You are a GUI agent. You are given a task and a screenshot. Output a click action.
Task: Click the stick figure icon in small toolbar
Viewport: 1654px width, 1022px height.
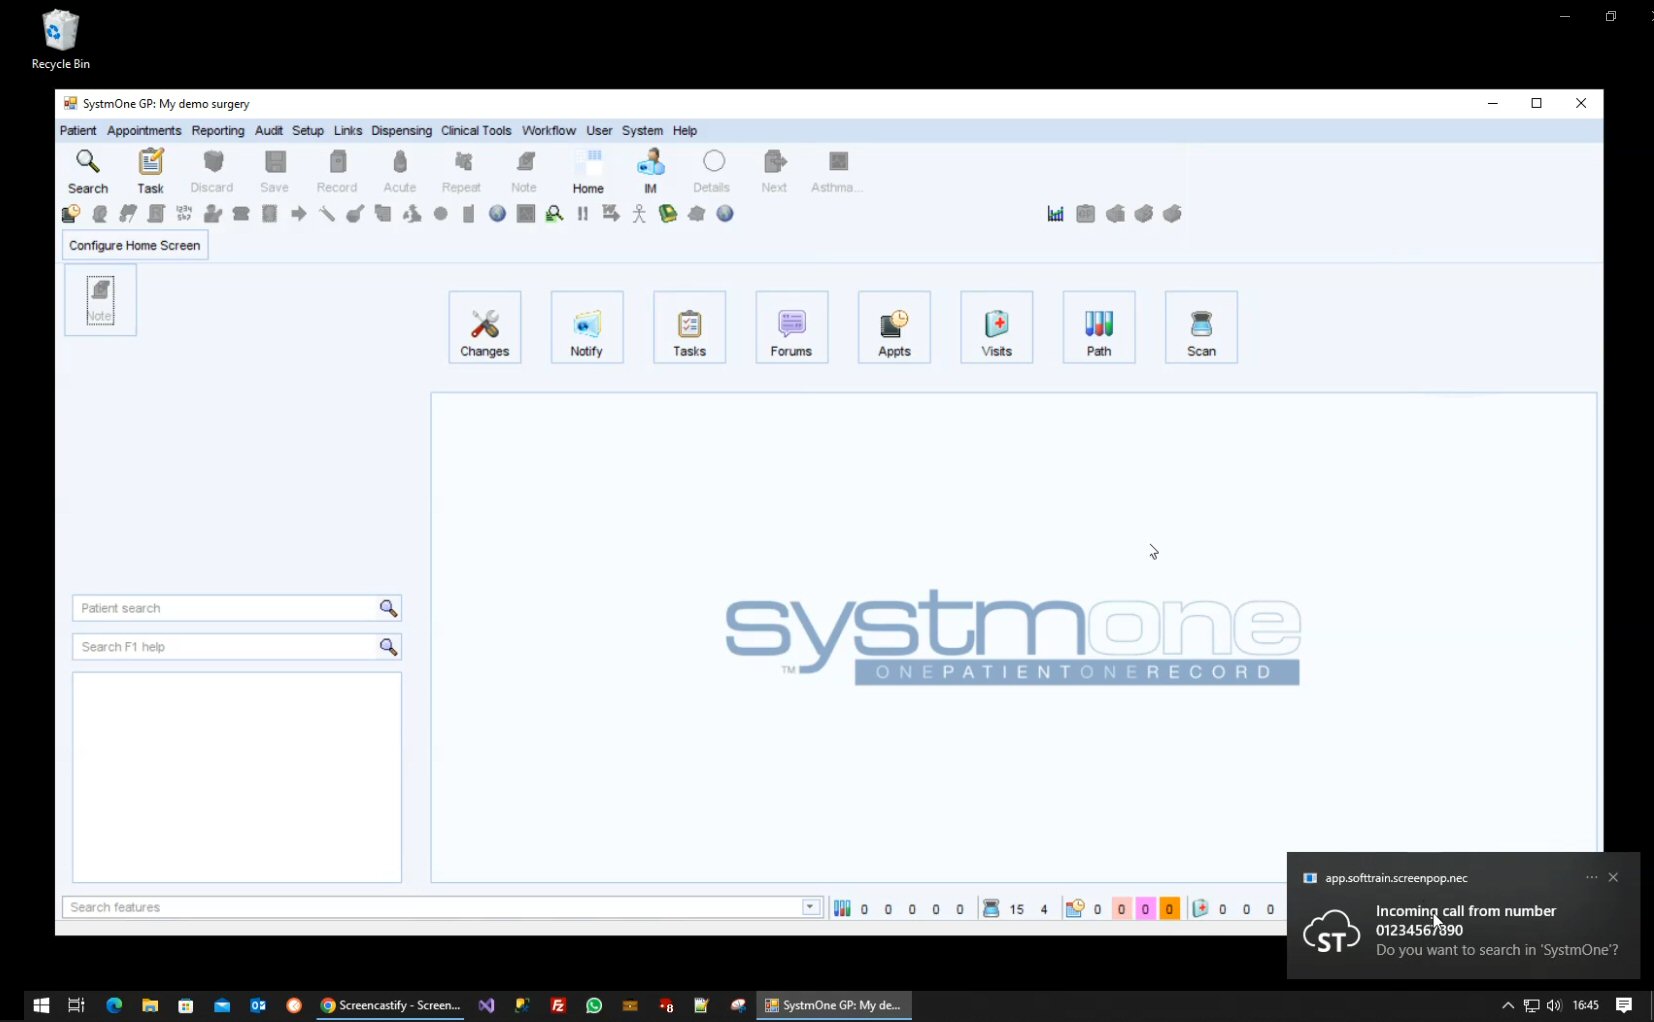[639, 214]
